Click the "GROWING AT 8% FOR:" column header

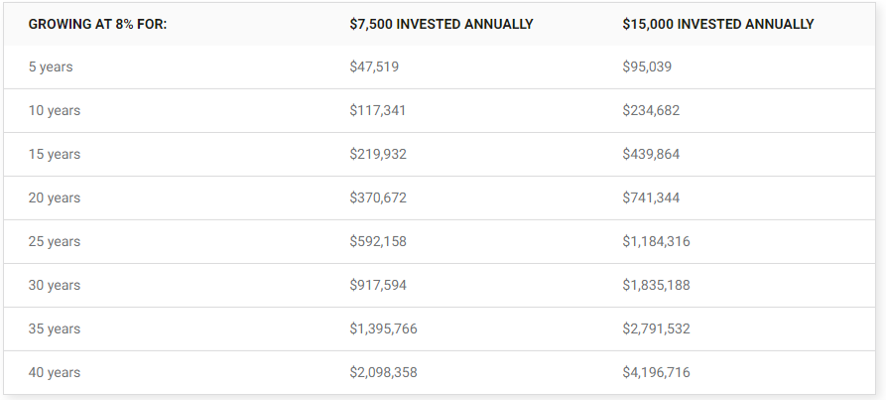[x=98, y=24]
